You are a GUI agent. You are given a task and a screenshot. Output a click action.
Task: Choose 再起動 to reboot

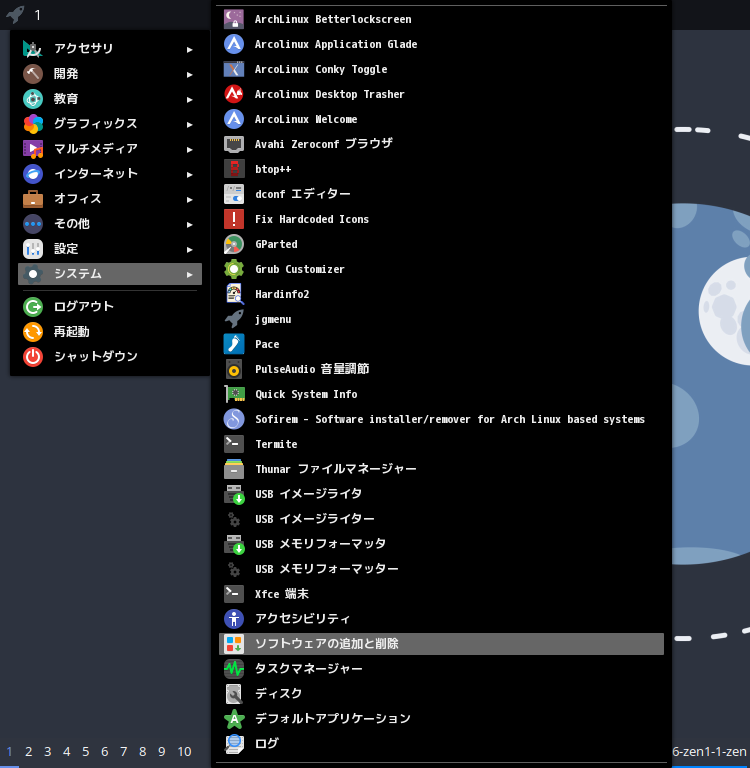(x=110, y=332)
